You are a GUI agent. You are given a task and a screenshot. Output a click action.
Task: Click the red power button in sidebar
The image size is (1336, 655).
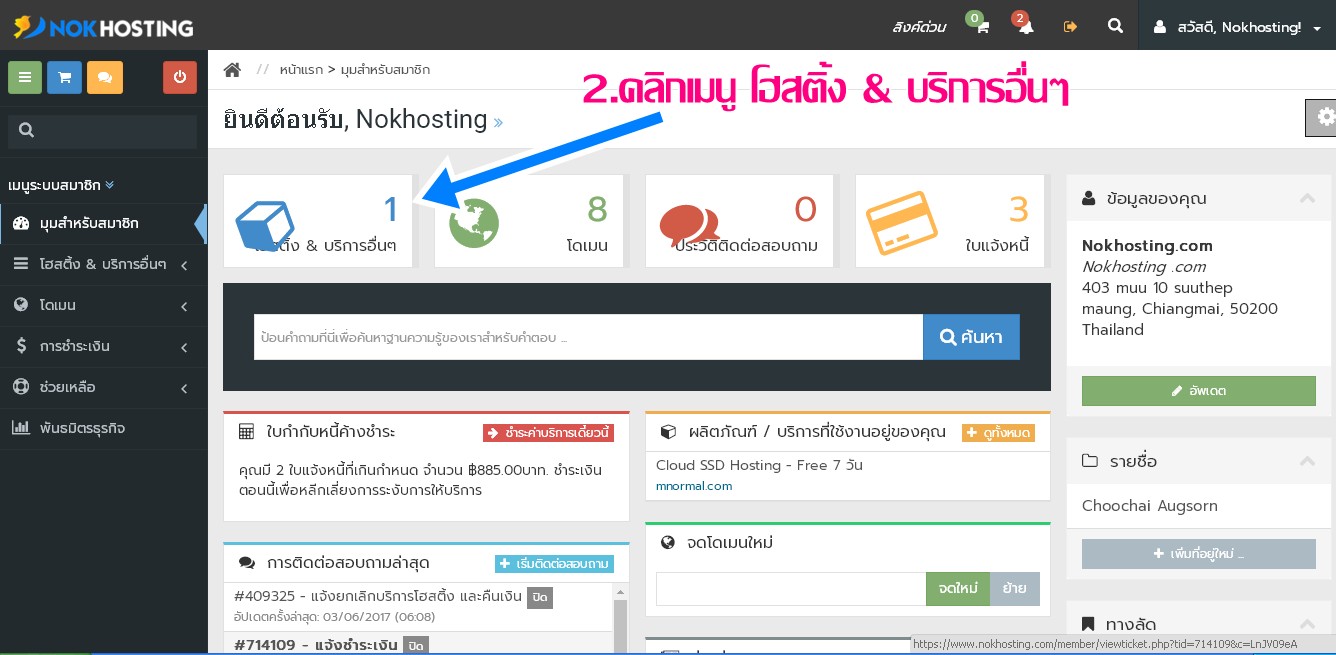pyautogui.click(x=180, y=77)
